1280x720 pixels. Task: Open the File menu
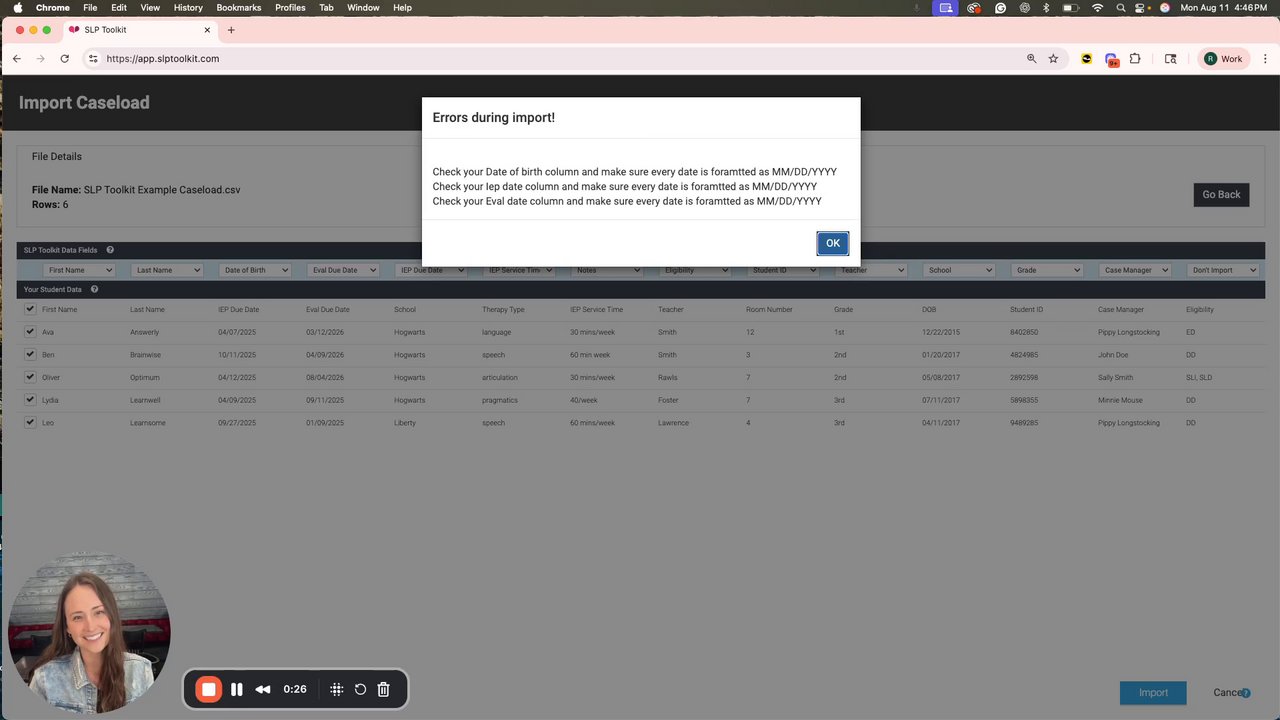click(x=90, y=7)
